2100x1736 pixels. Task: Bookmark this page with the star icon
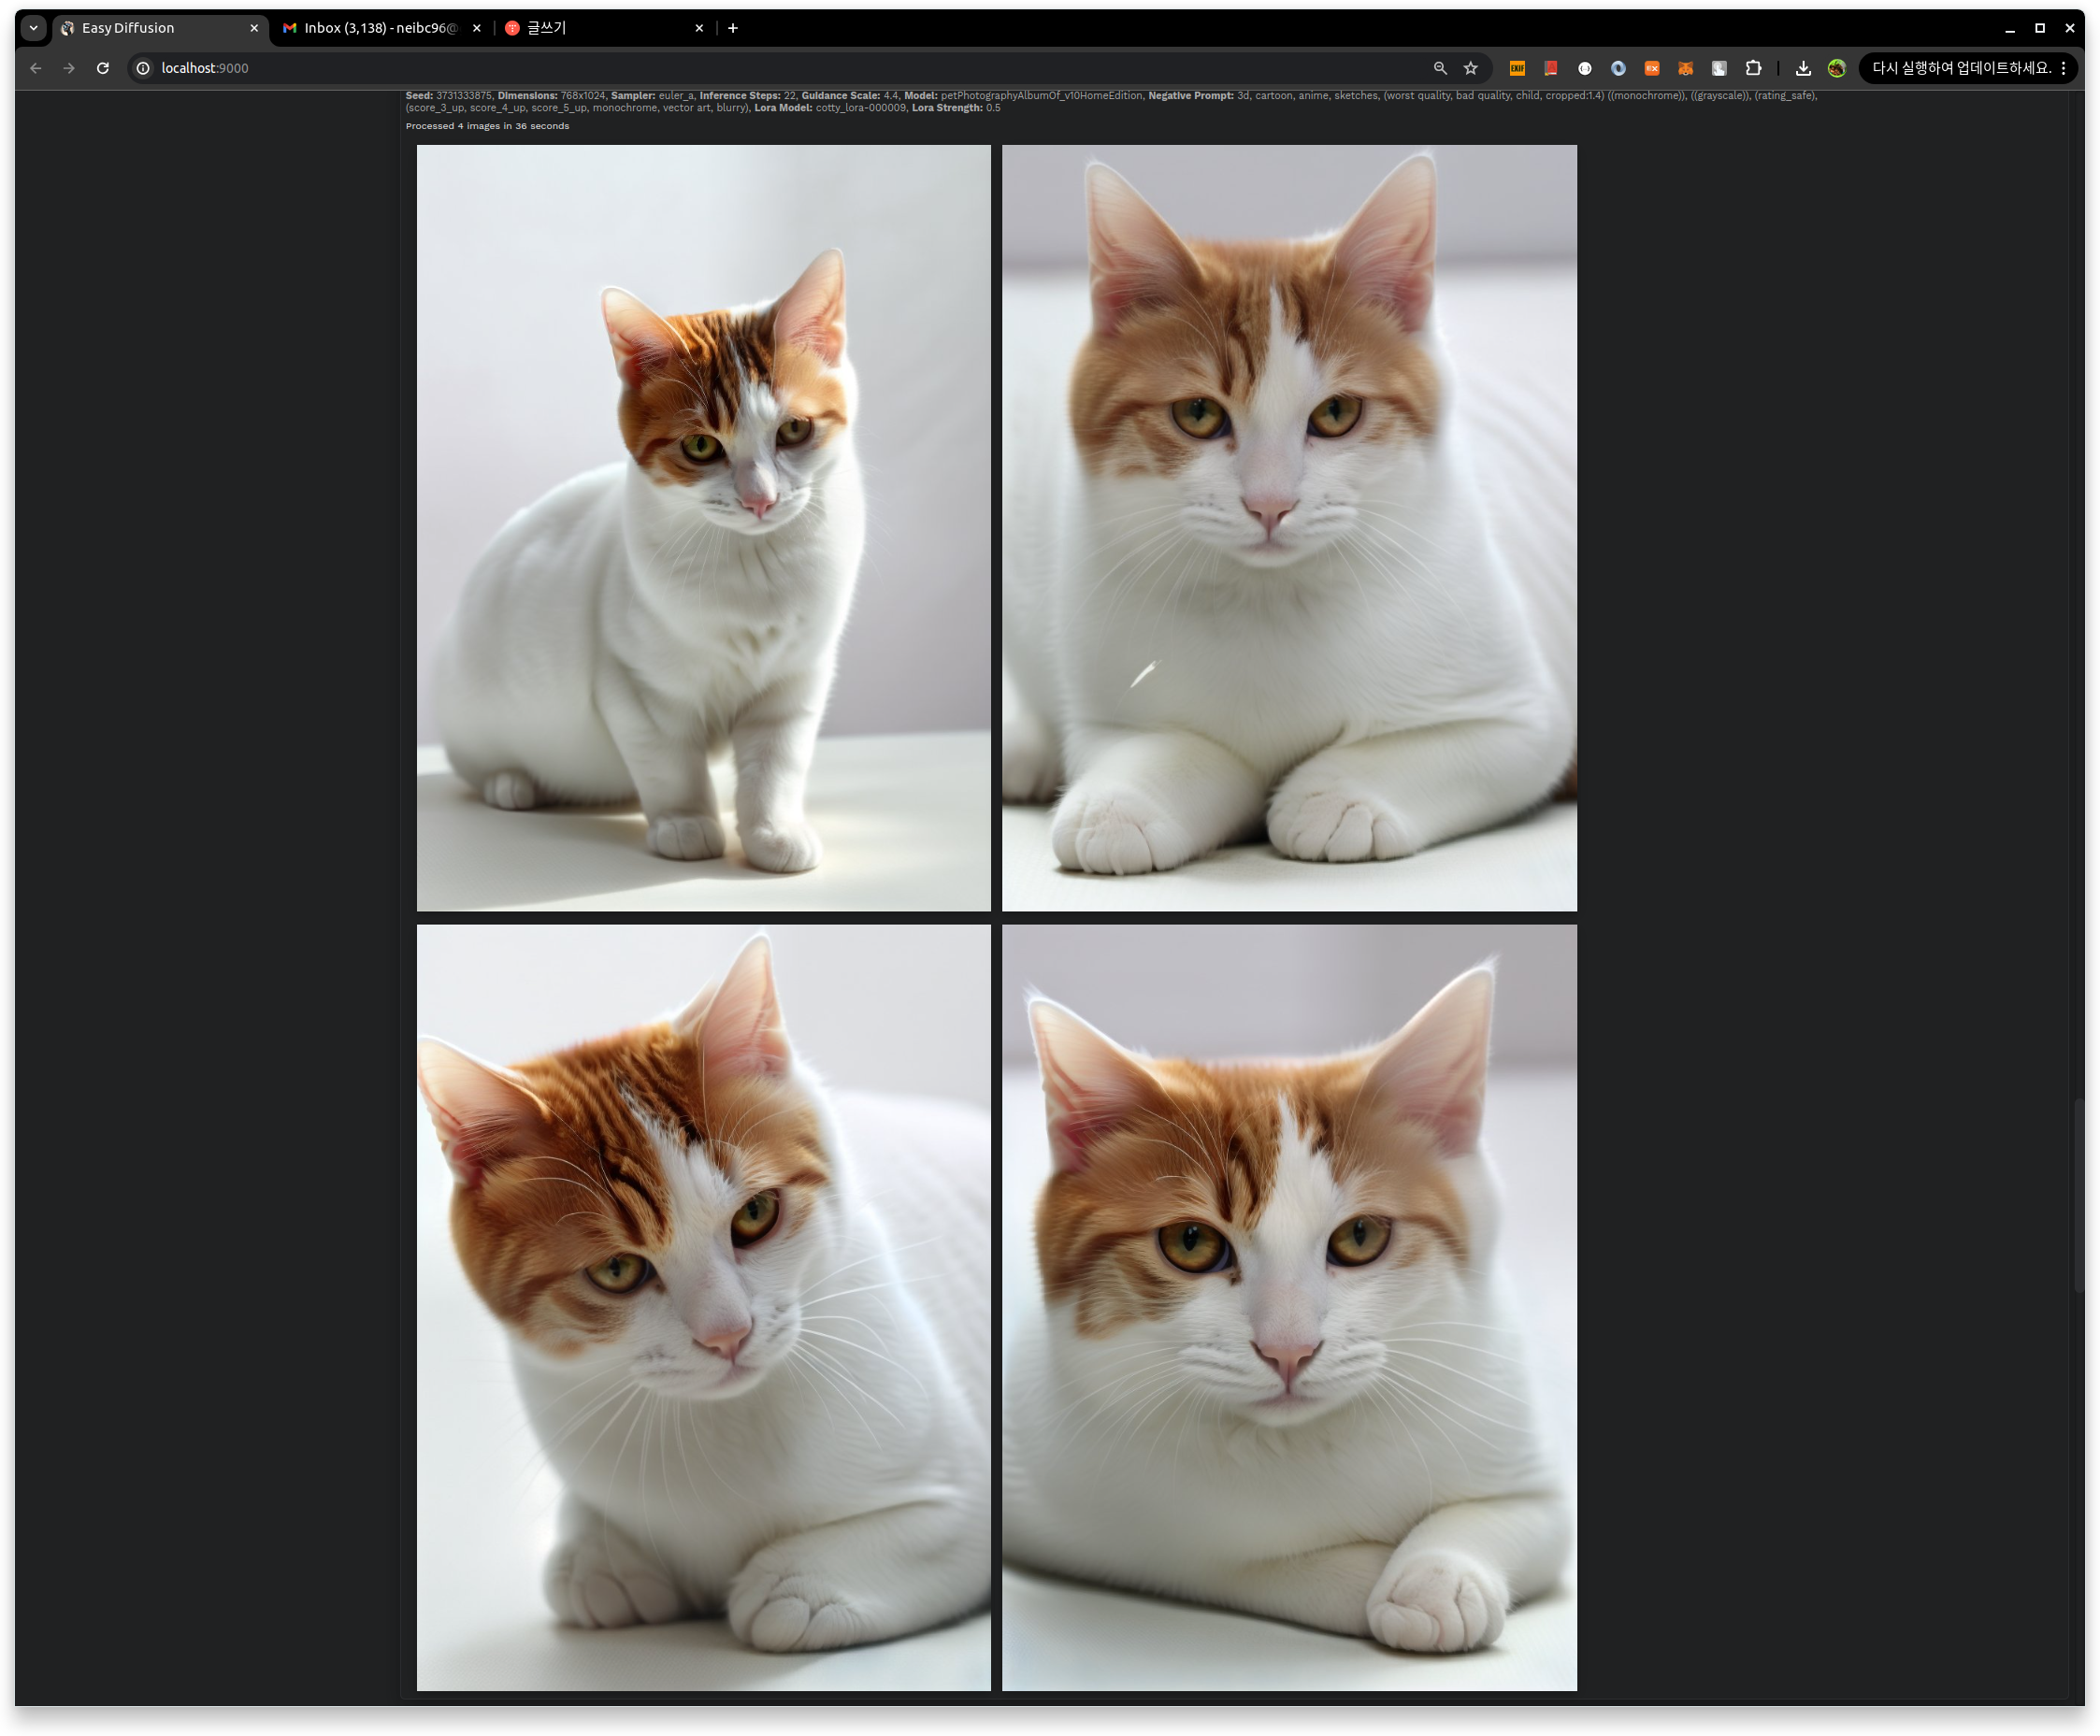coord(1470,68)
